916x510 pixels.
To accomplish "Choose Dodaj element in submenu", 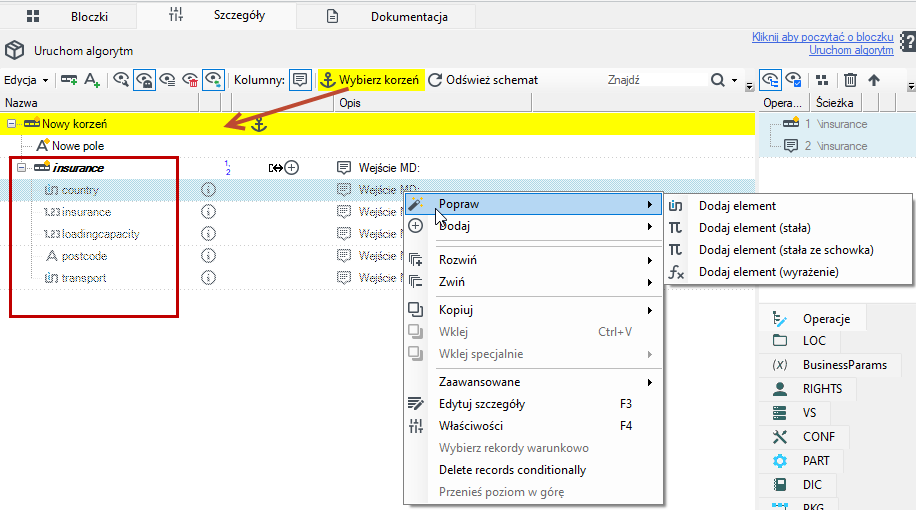I will pyautogui.click(x=789, y=206).
